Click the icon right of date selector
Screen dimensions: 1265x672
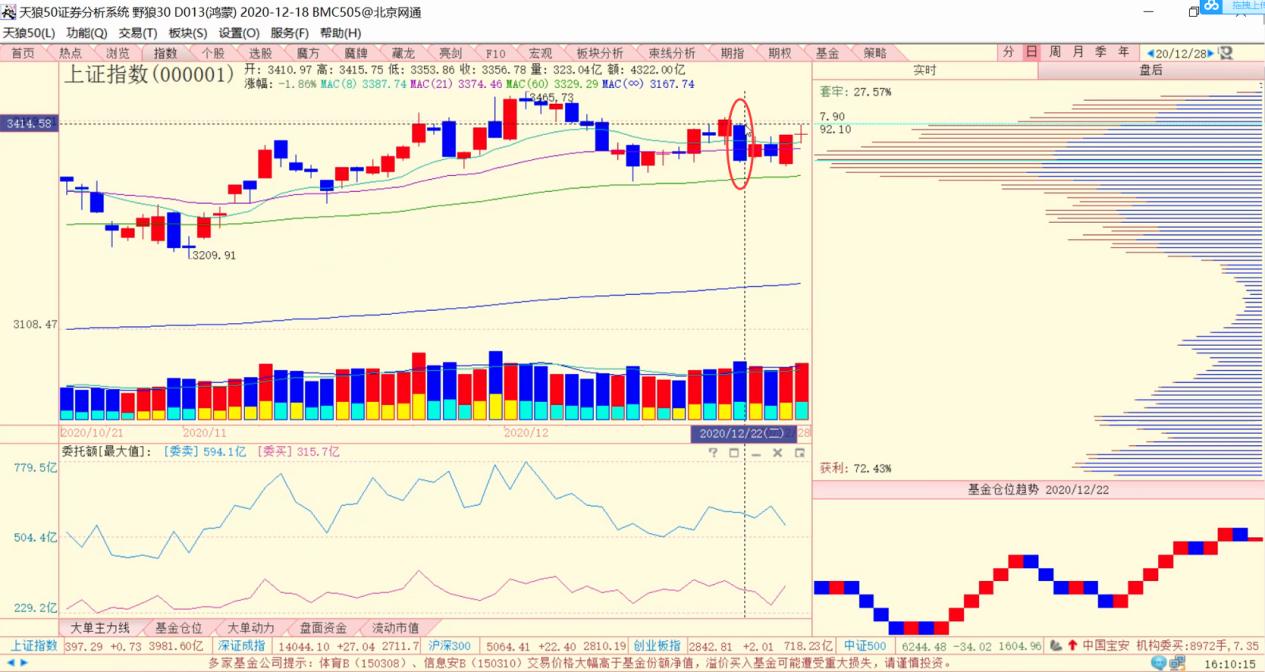point(1226,53)
